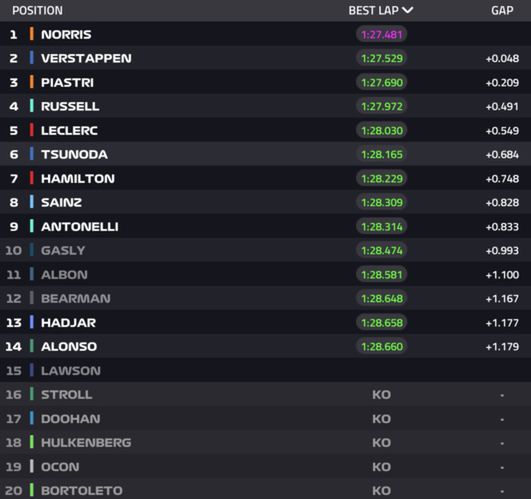Click the GAP column header
This screenshot has width=531, height=499.
502,10
